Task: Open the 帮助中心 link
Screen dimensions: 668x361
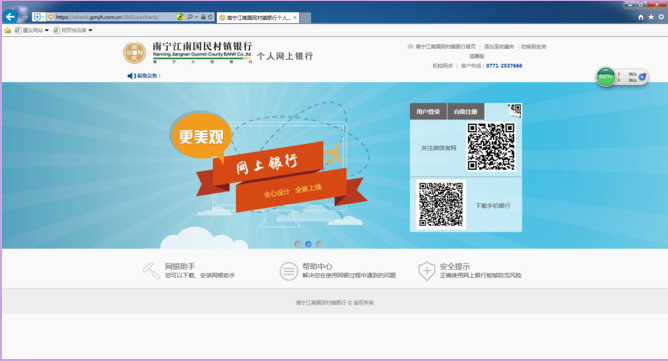Action: [x=317, y=266]
